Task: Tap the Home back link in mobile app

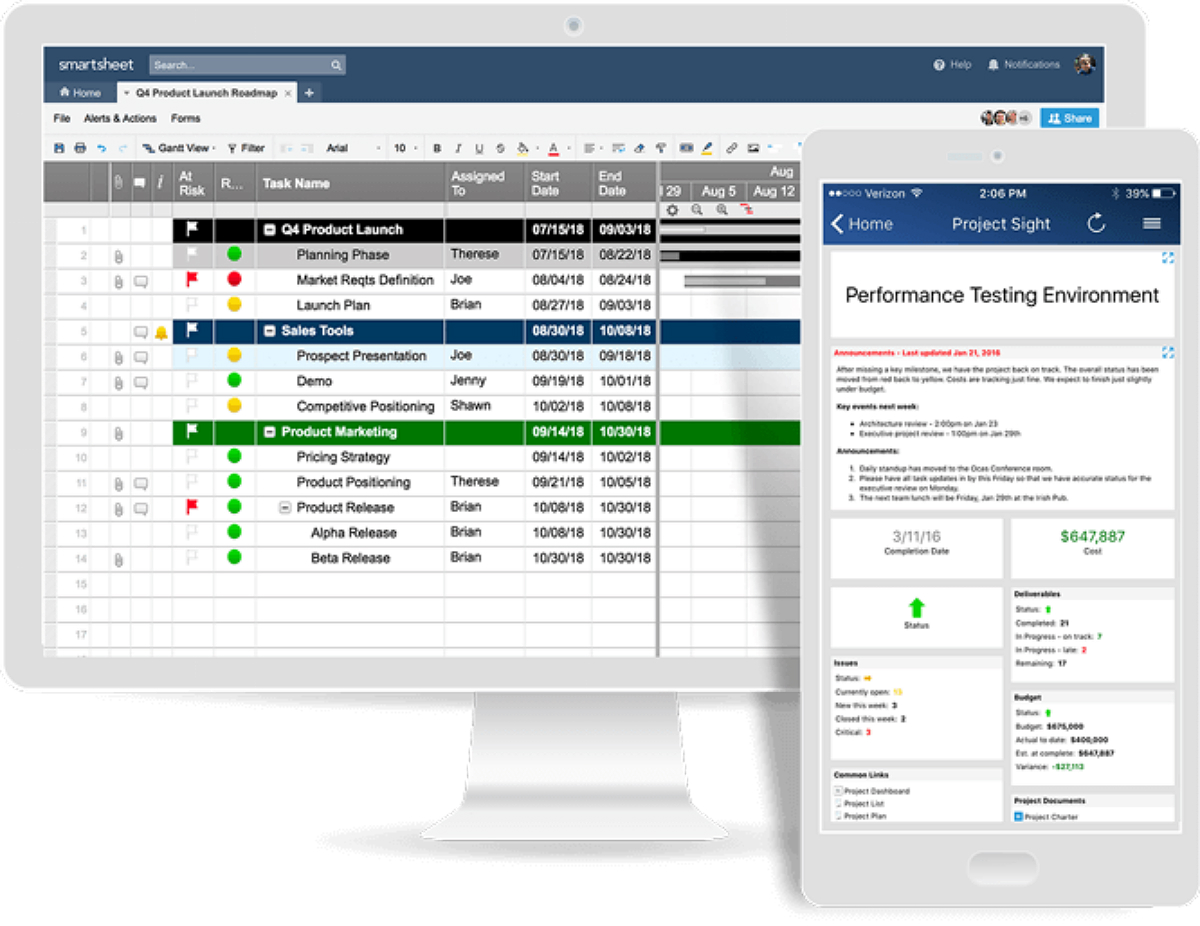Action: point(861,224)
